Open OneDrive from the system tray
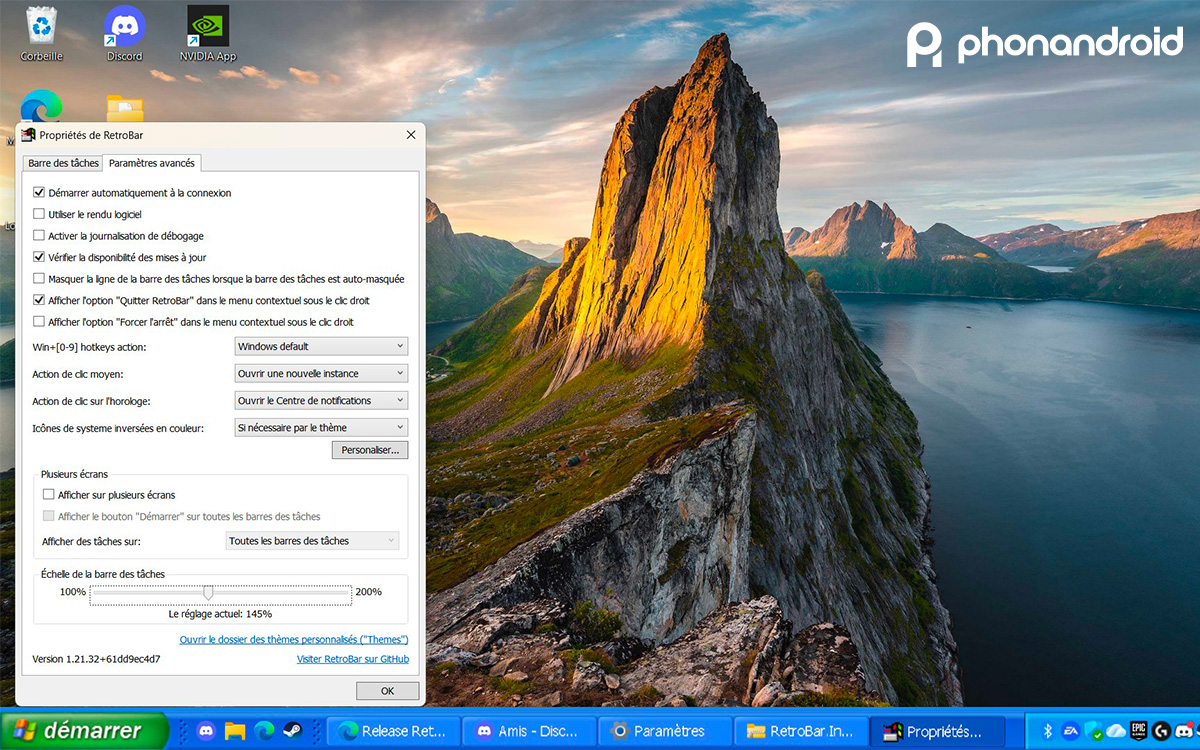This screenshot has height=750, width=1200. click(1116, 731)
